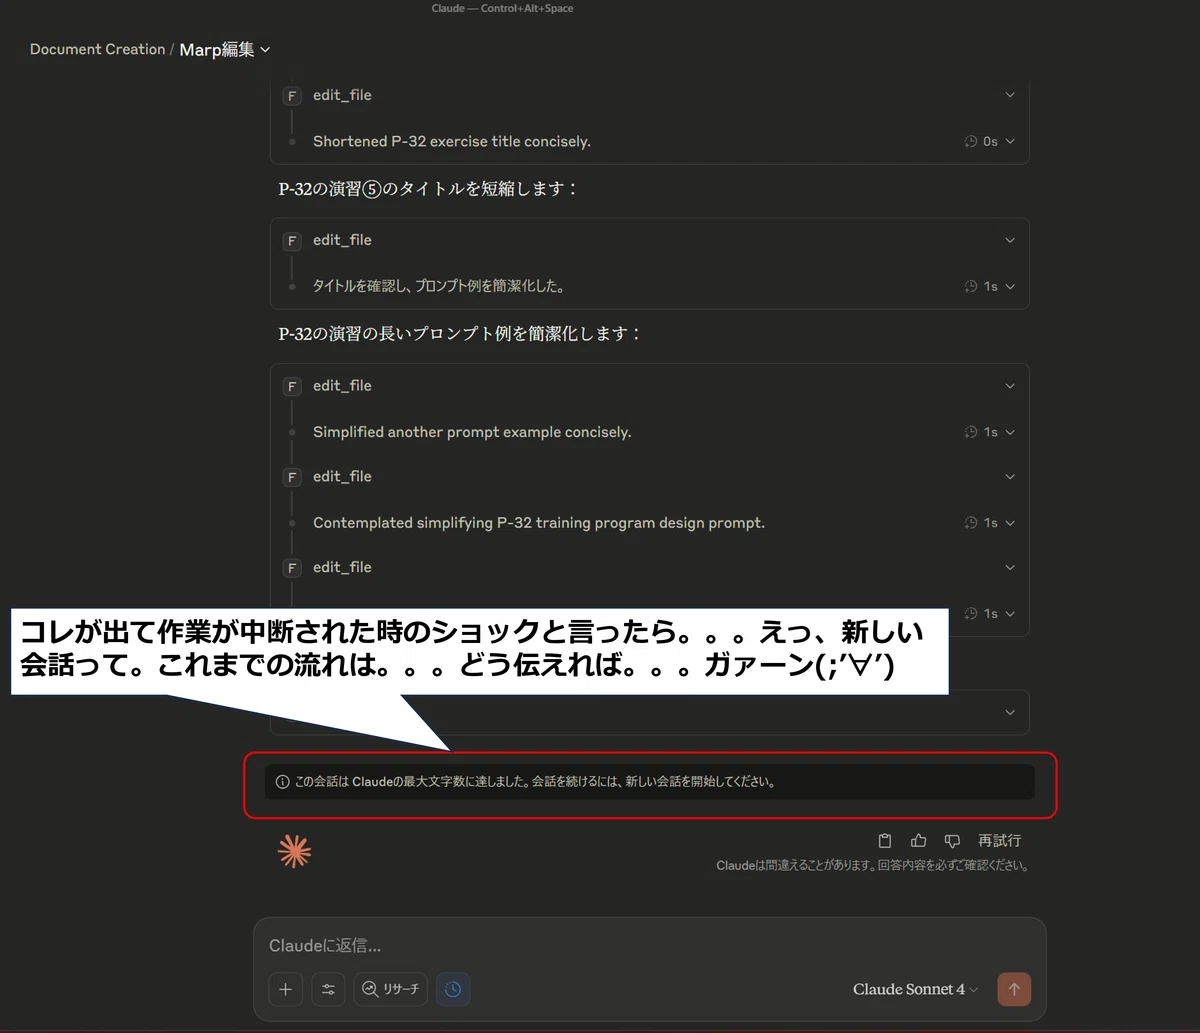This screenshot has height=1033, width=1200.
Task: Open the Document Creation project breadcrumb
Action: tap(97, 49)
